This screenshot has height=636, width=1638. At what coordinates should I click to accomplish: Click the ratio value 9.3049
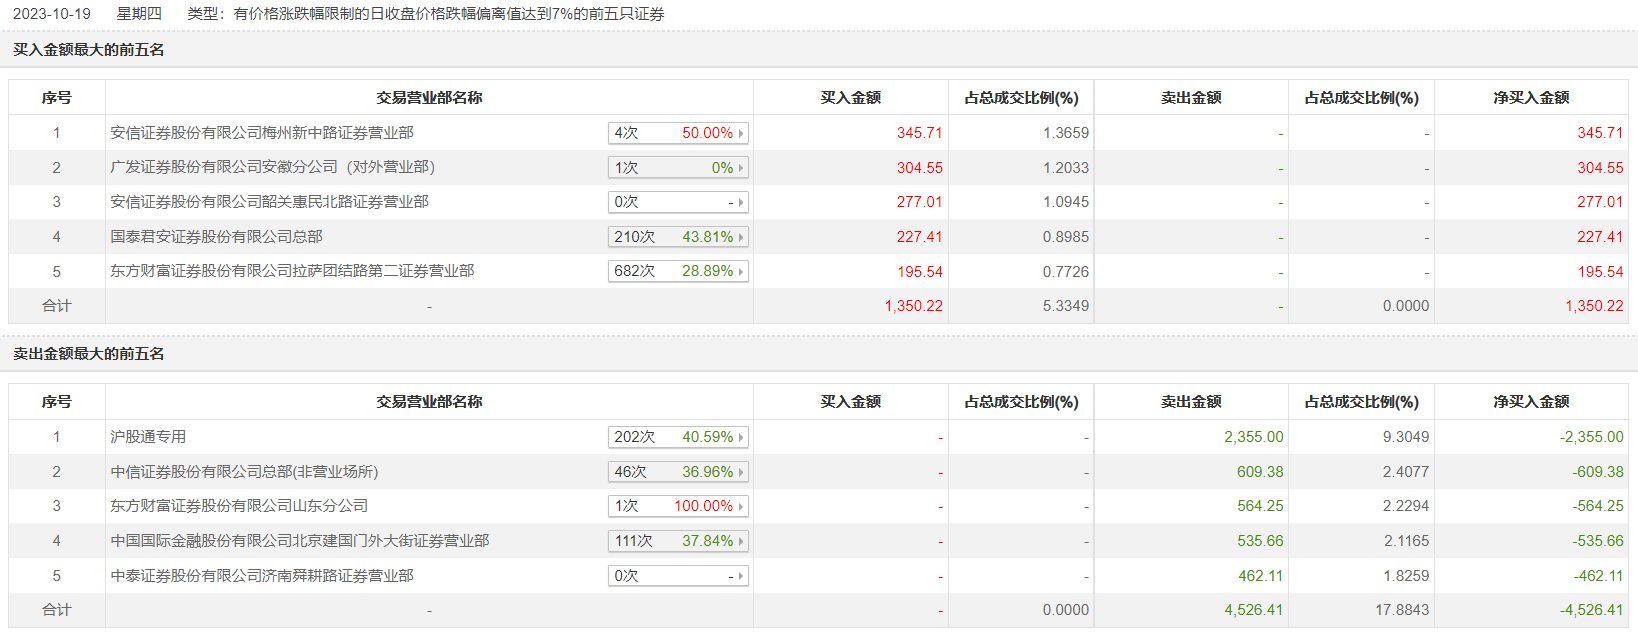point(1406,437)
